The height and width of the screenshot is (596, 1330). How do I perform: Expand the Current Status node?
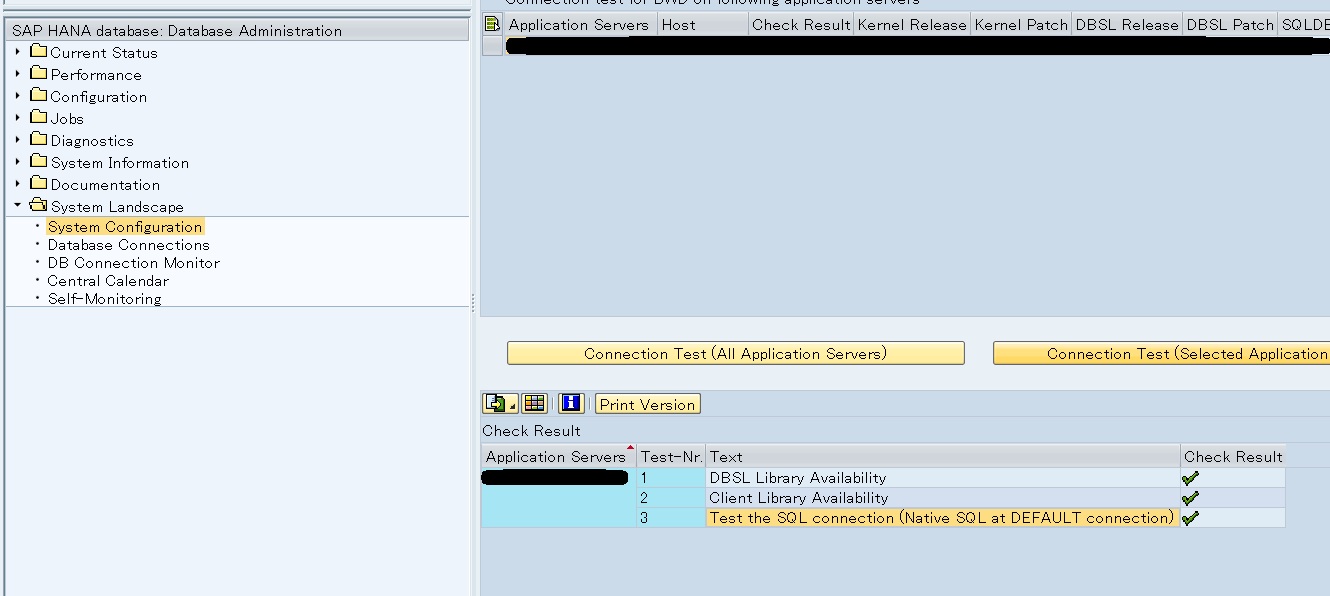click(18, 52)
